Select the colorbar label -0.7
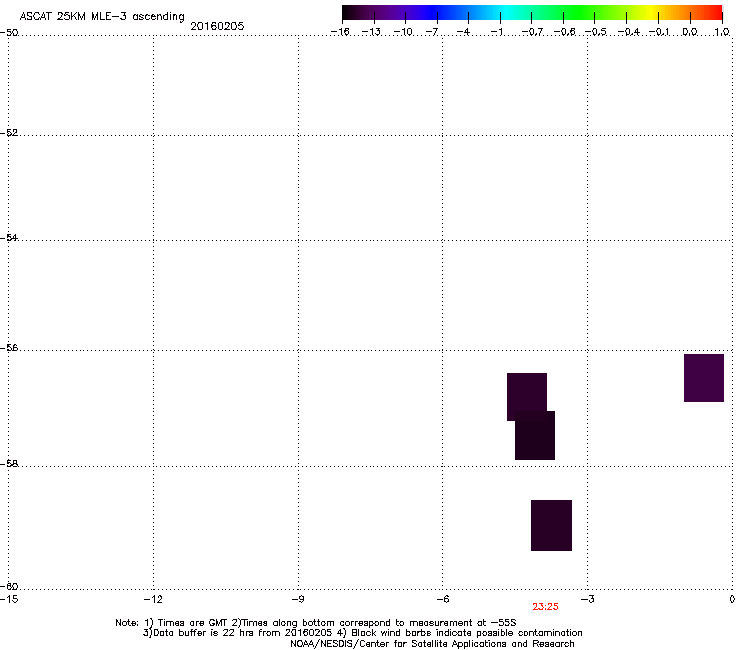This screenshot has width=740, height=650. click(532, 32)
